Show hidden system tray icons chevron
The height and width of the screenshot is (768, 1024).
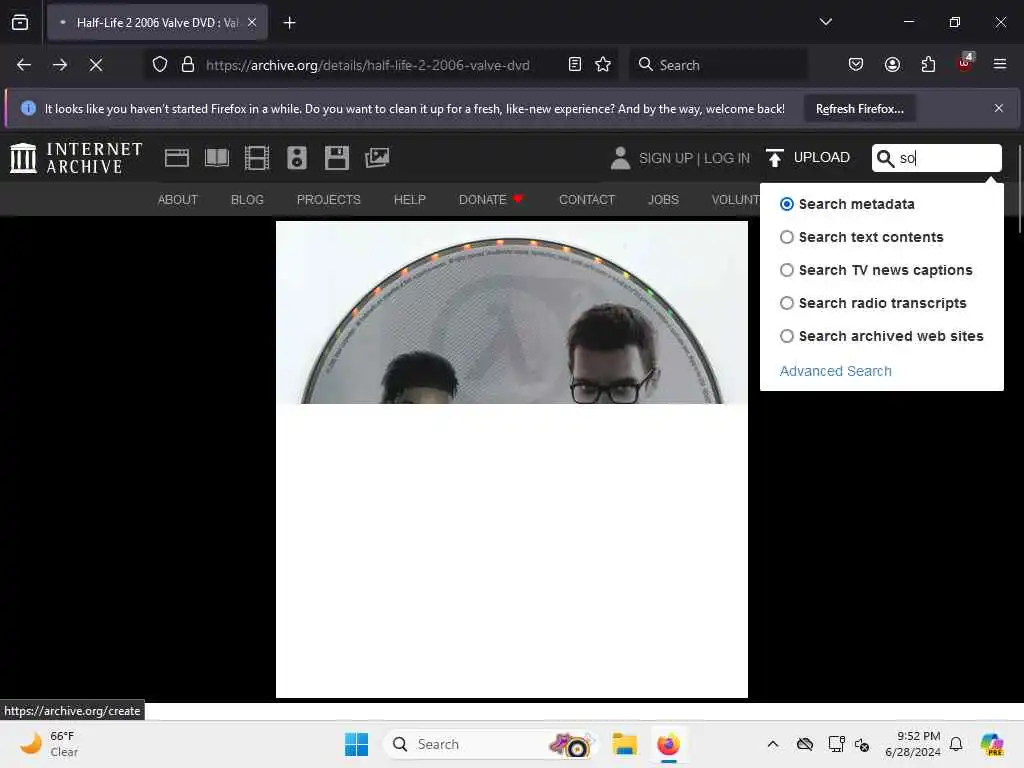773,744
